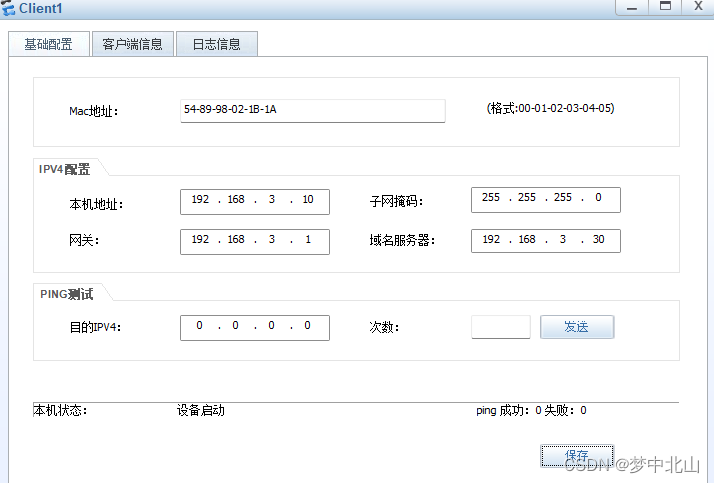Click the 网关 field 192.168.3.1
Screen dimensions: 714x483
point(255,242)
